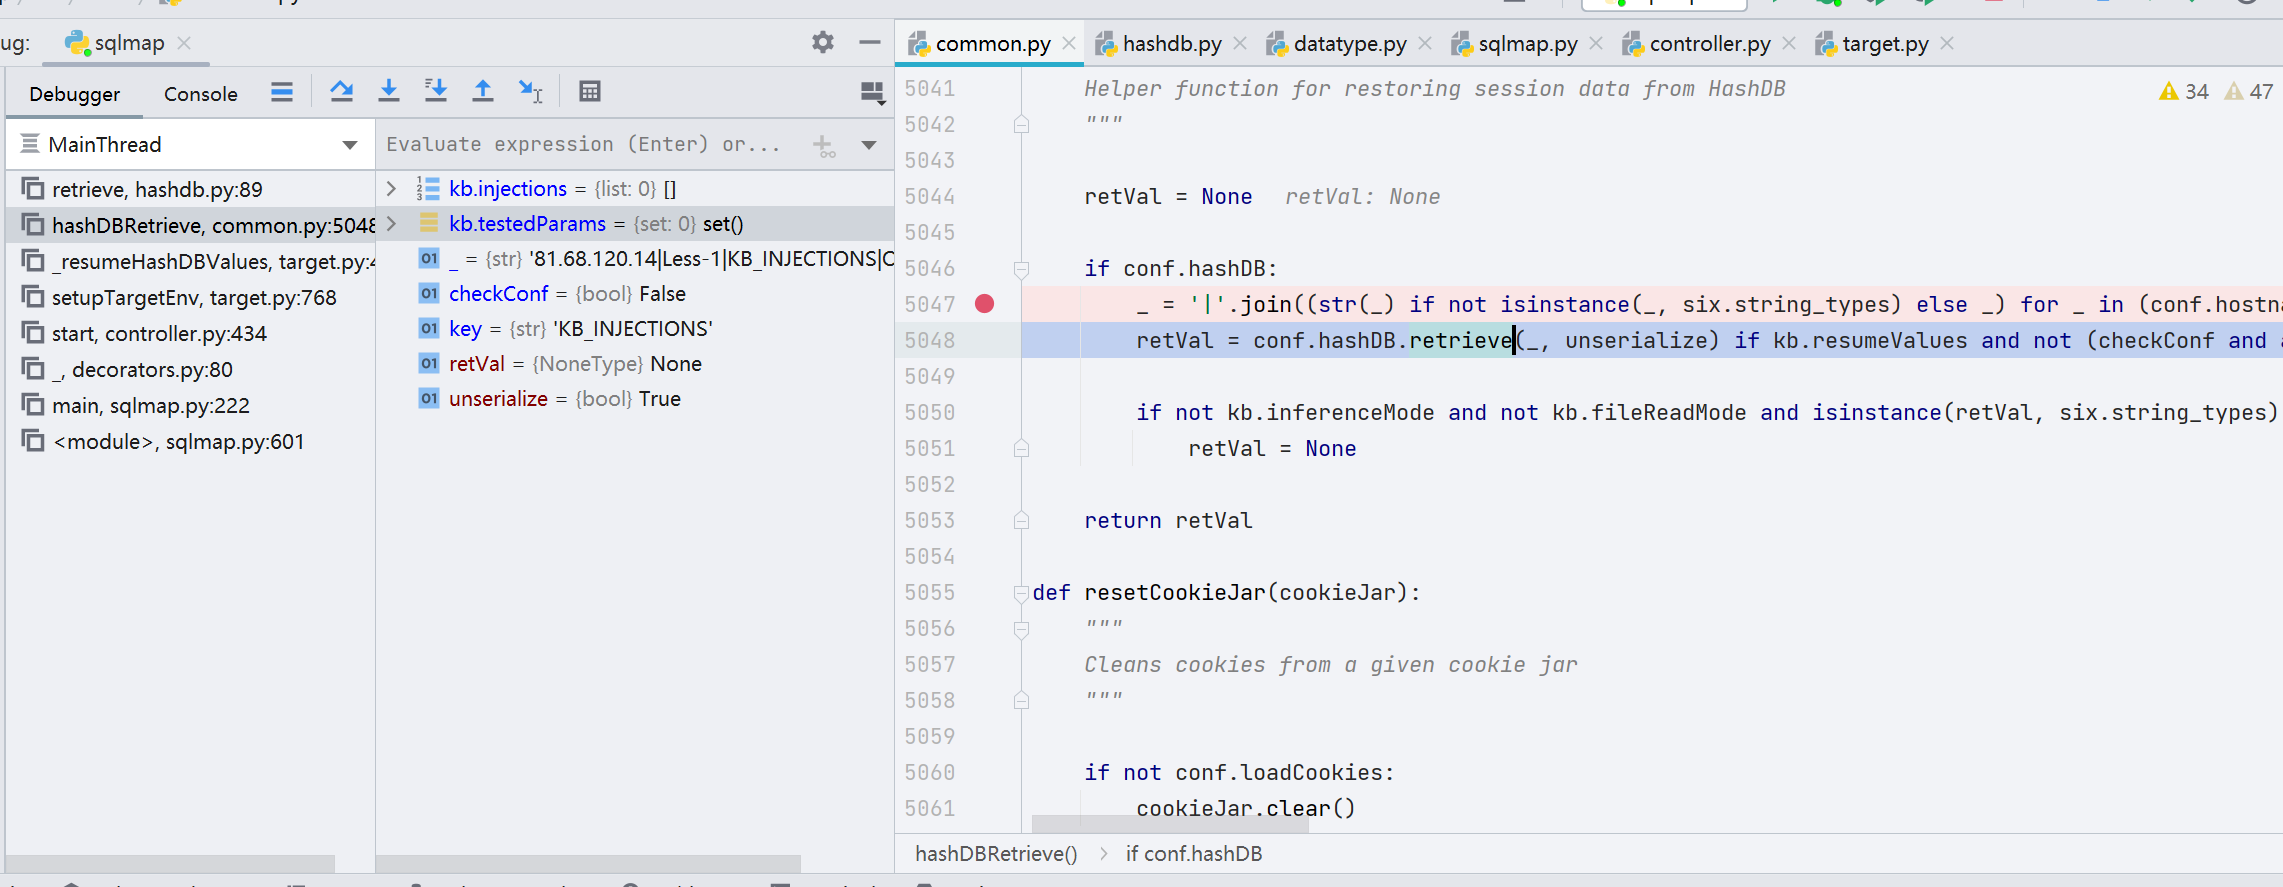
Task: Click weak warnings indicator showing 47
Action: click(x=2249, y=91)
